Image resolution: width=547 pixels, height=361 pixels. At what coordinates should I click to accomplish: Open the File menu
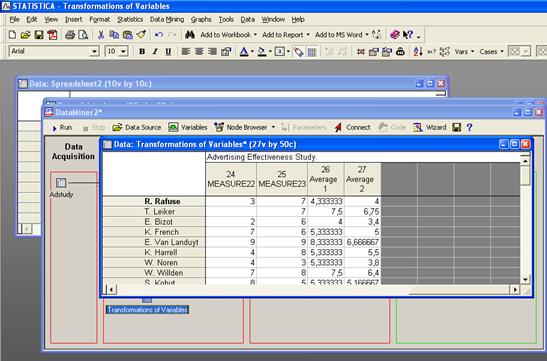14,20
